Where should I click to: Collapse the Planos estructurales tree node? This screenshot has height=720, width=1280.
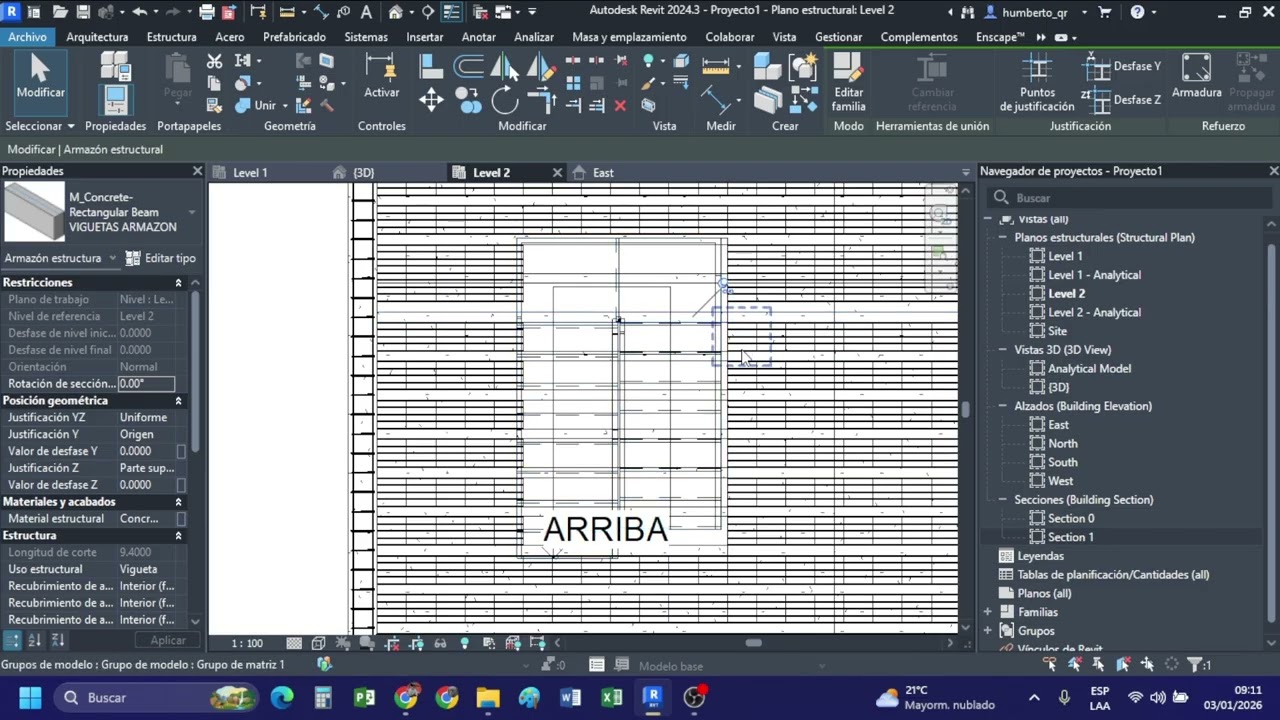point(1003,238)
